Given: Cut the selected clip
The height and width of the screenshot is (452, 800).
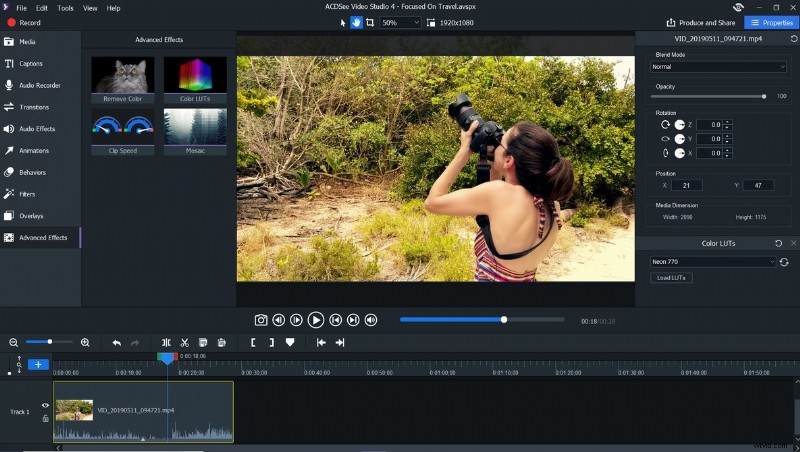Looking at the screenshot, I should tap(185, 343).
